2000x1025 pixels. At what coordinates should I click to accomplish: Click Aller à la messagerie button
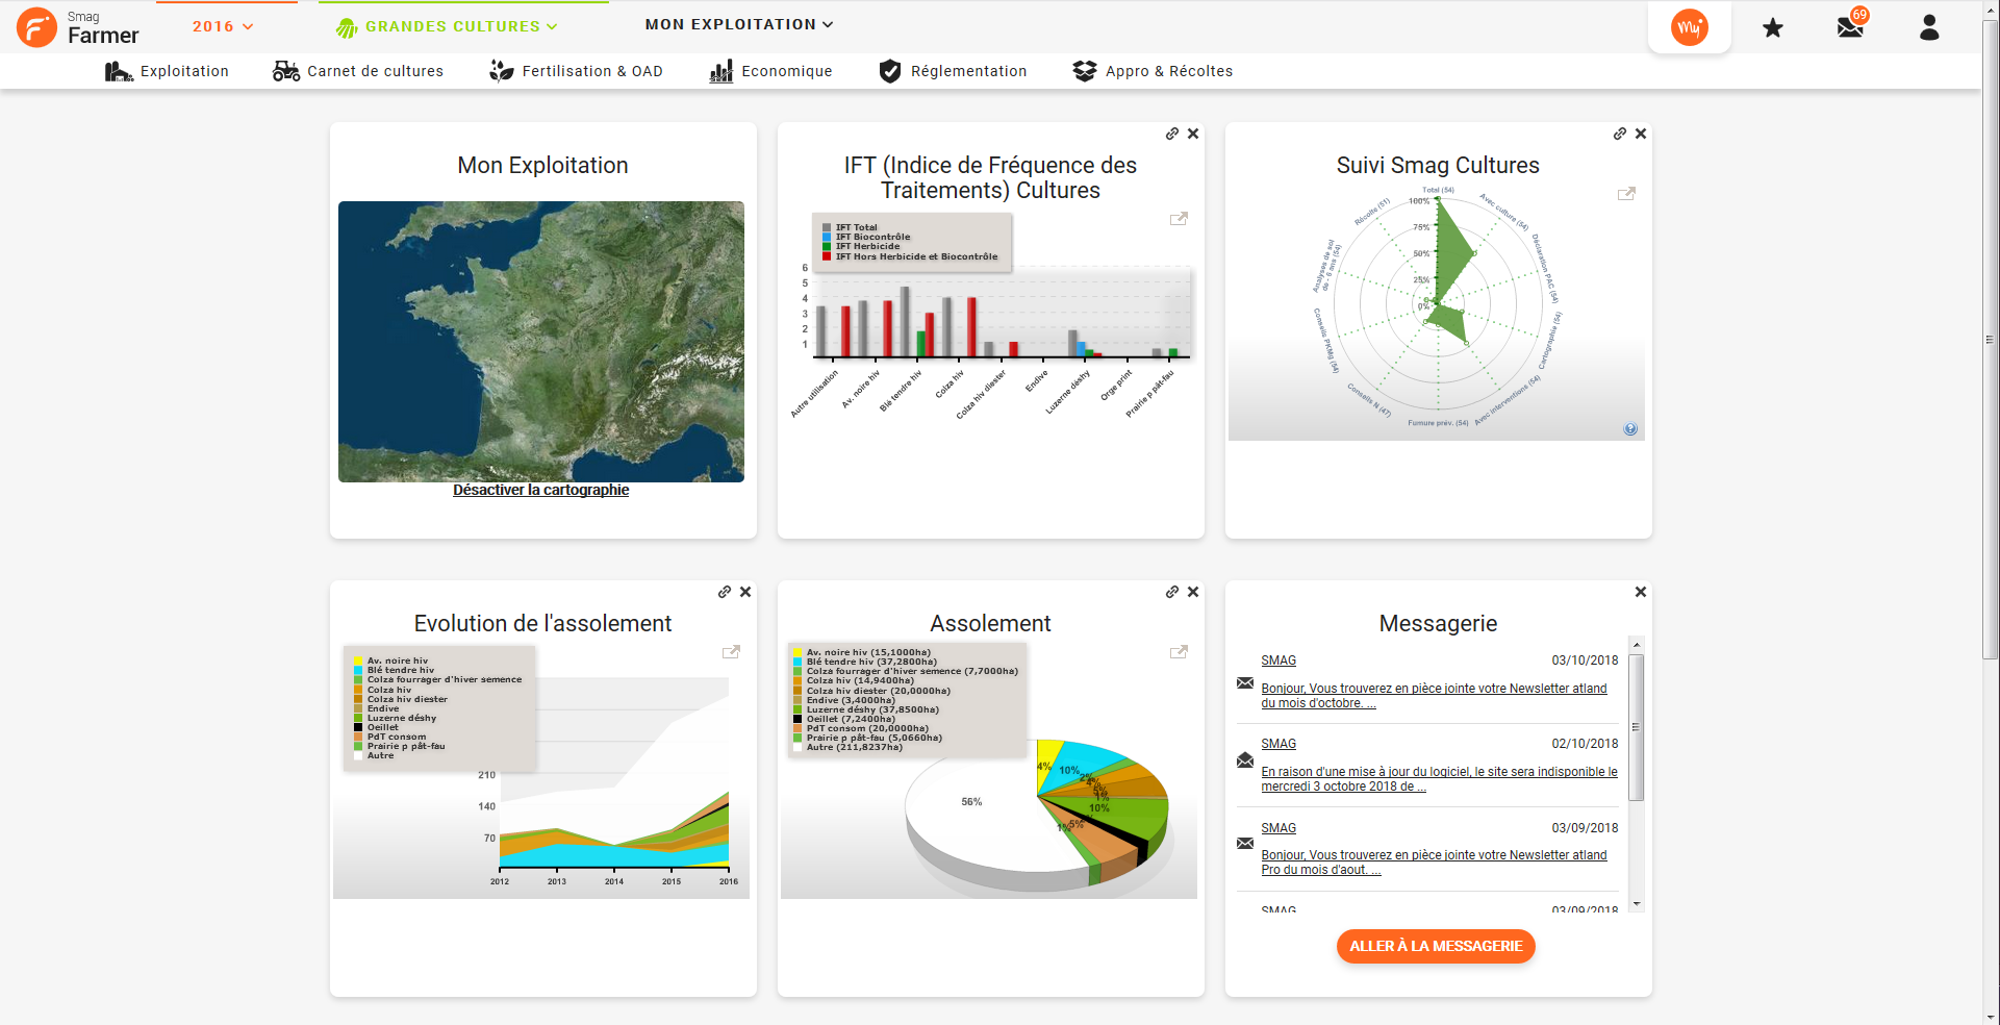coord(1435,946)
